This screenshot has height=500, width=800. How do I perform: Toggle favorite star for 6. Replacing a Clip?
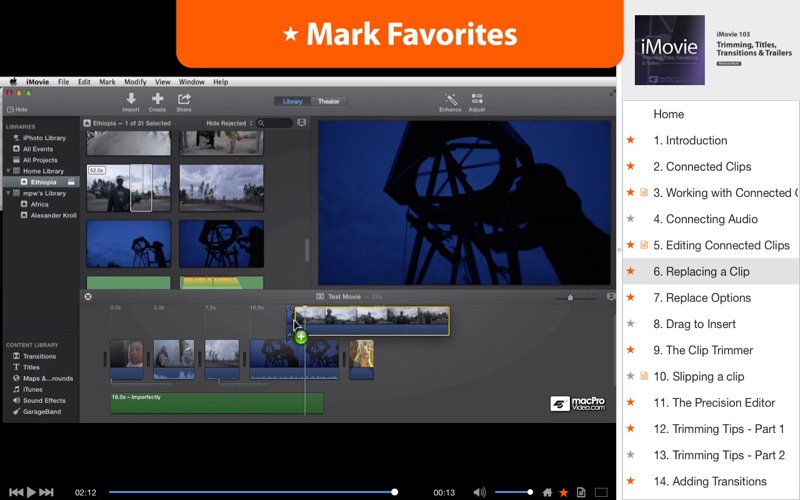631,271
